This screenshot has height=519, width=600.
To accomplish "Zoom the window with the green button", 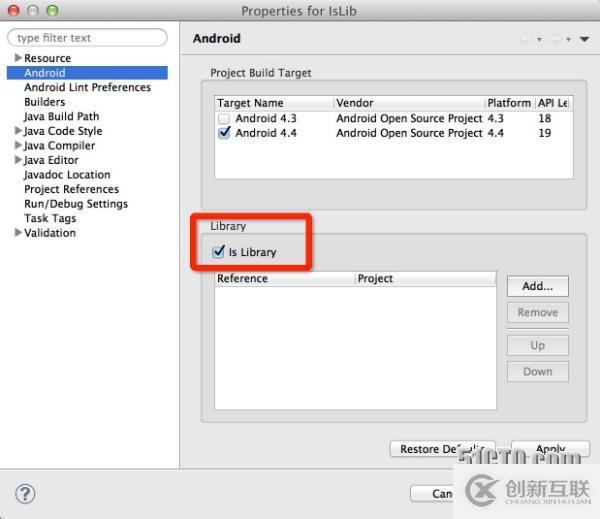I will 52,10.
